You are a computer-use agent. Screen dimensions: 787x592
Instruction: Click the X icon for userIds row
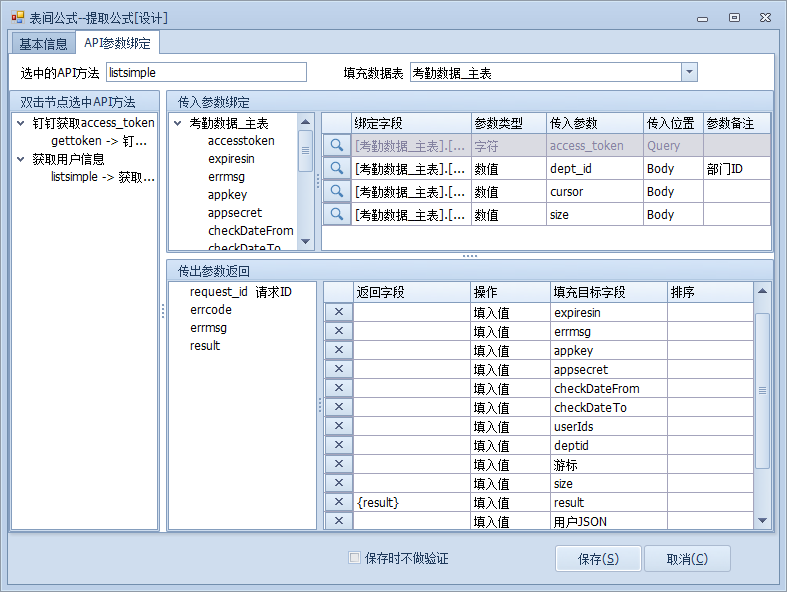click(x=338, y=427)
